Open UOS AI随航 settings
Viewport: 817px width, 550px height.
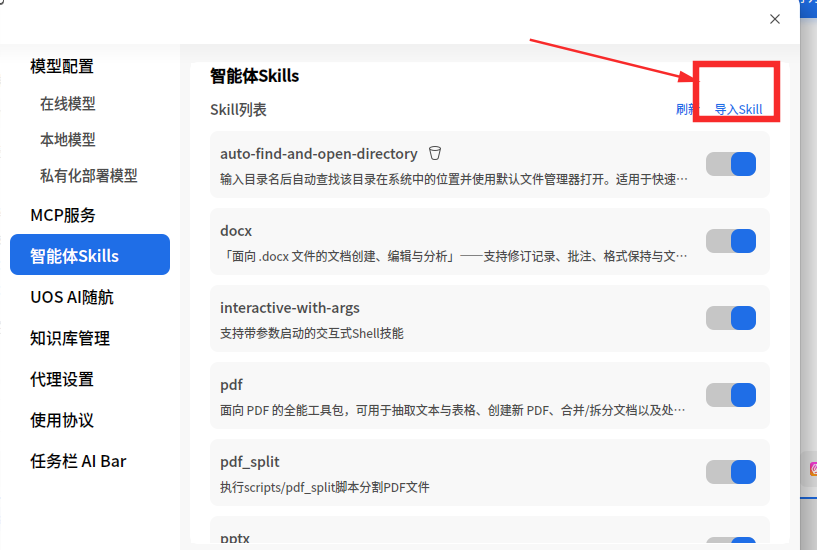(72, 297)
